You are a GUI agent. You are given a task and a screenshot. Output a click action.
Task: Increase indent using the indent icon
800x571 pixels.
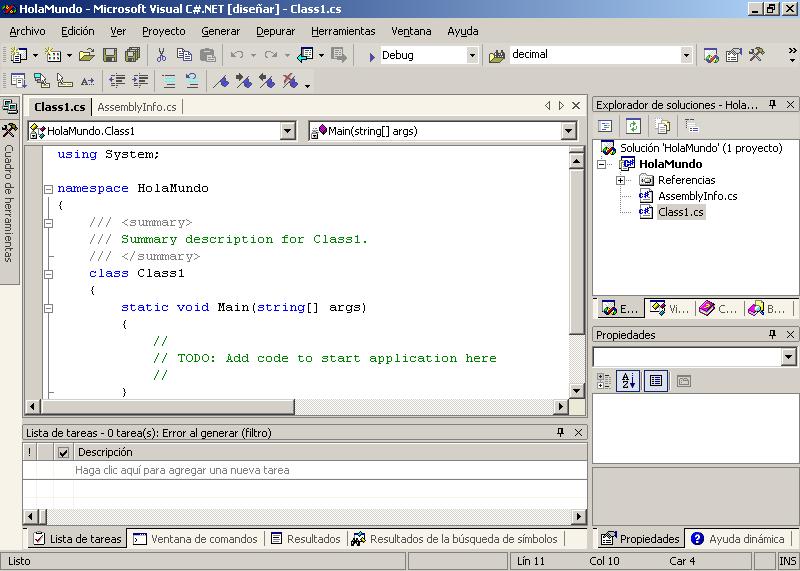tap(140, 81)
